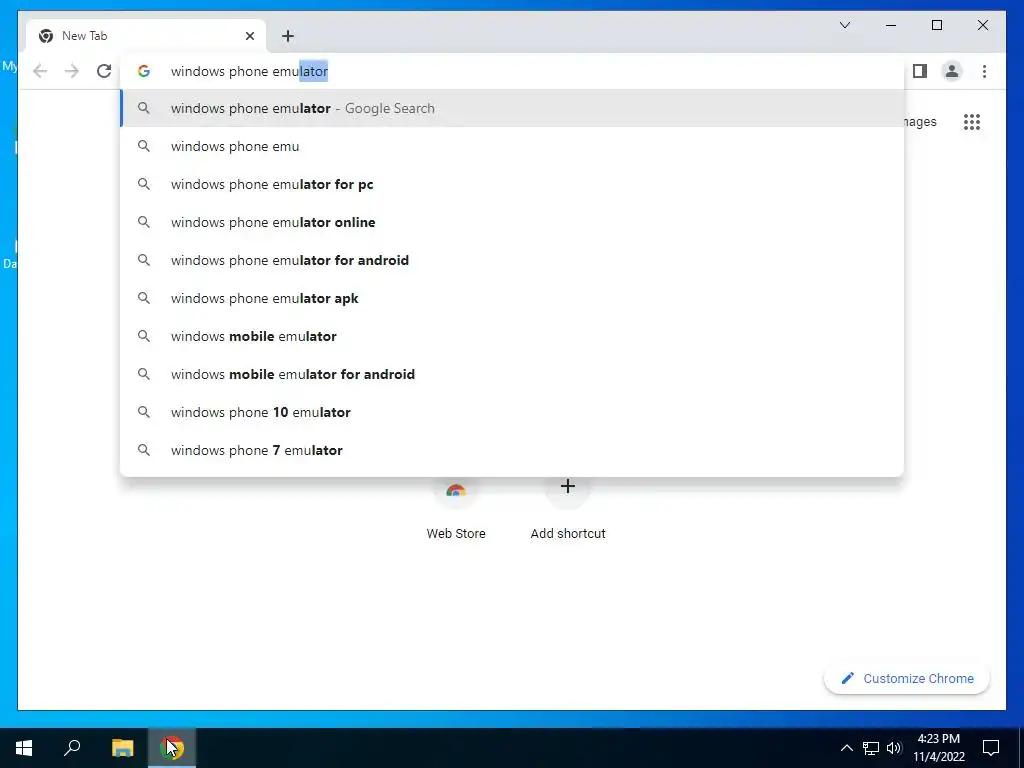
Task: Choose 'windows phone emulator - Google Search' suggestion
Action: (x=513, y=108)
